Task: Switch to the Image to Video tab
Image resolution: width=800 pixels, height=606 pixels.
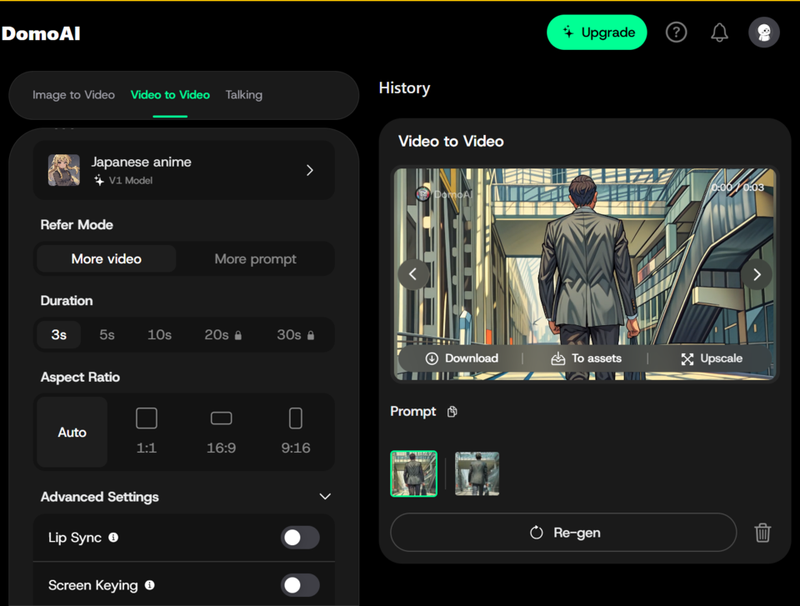Action: (73, 95)
